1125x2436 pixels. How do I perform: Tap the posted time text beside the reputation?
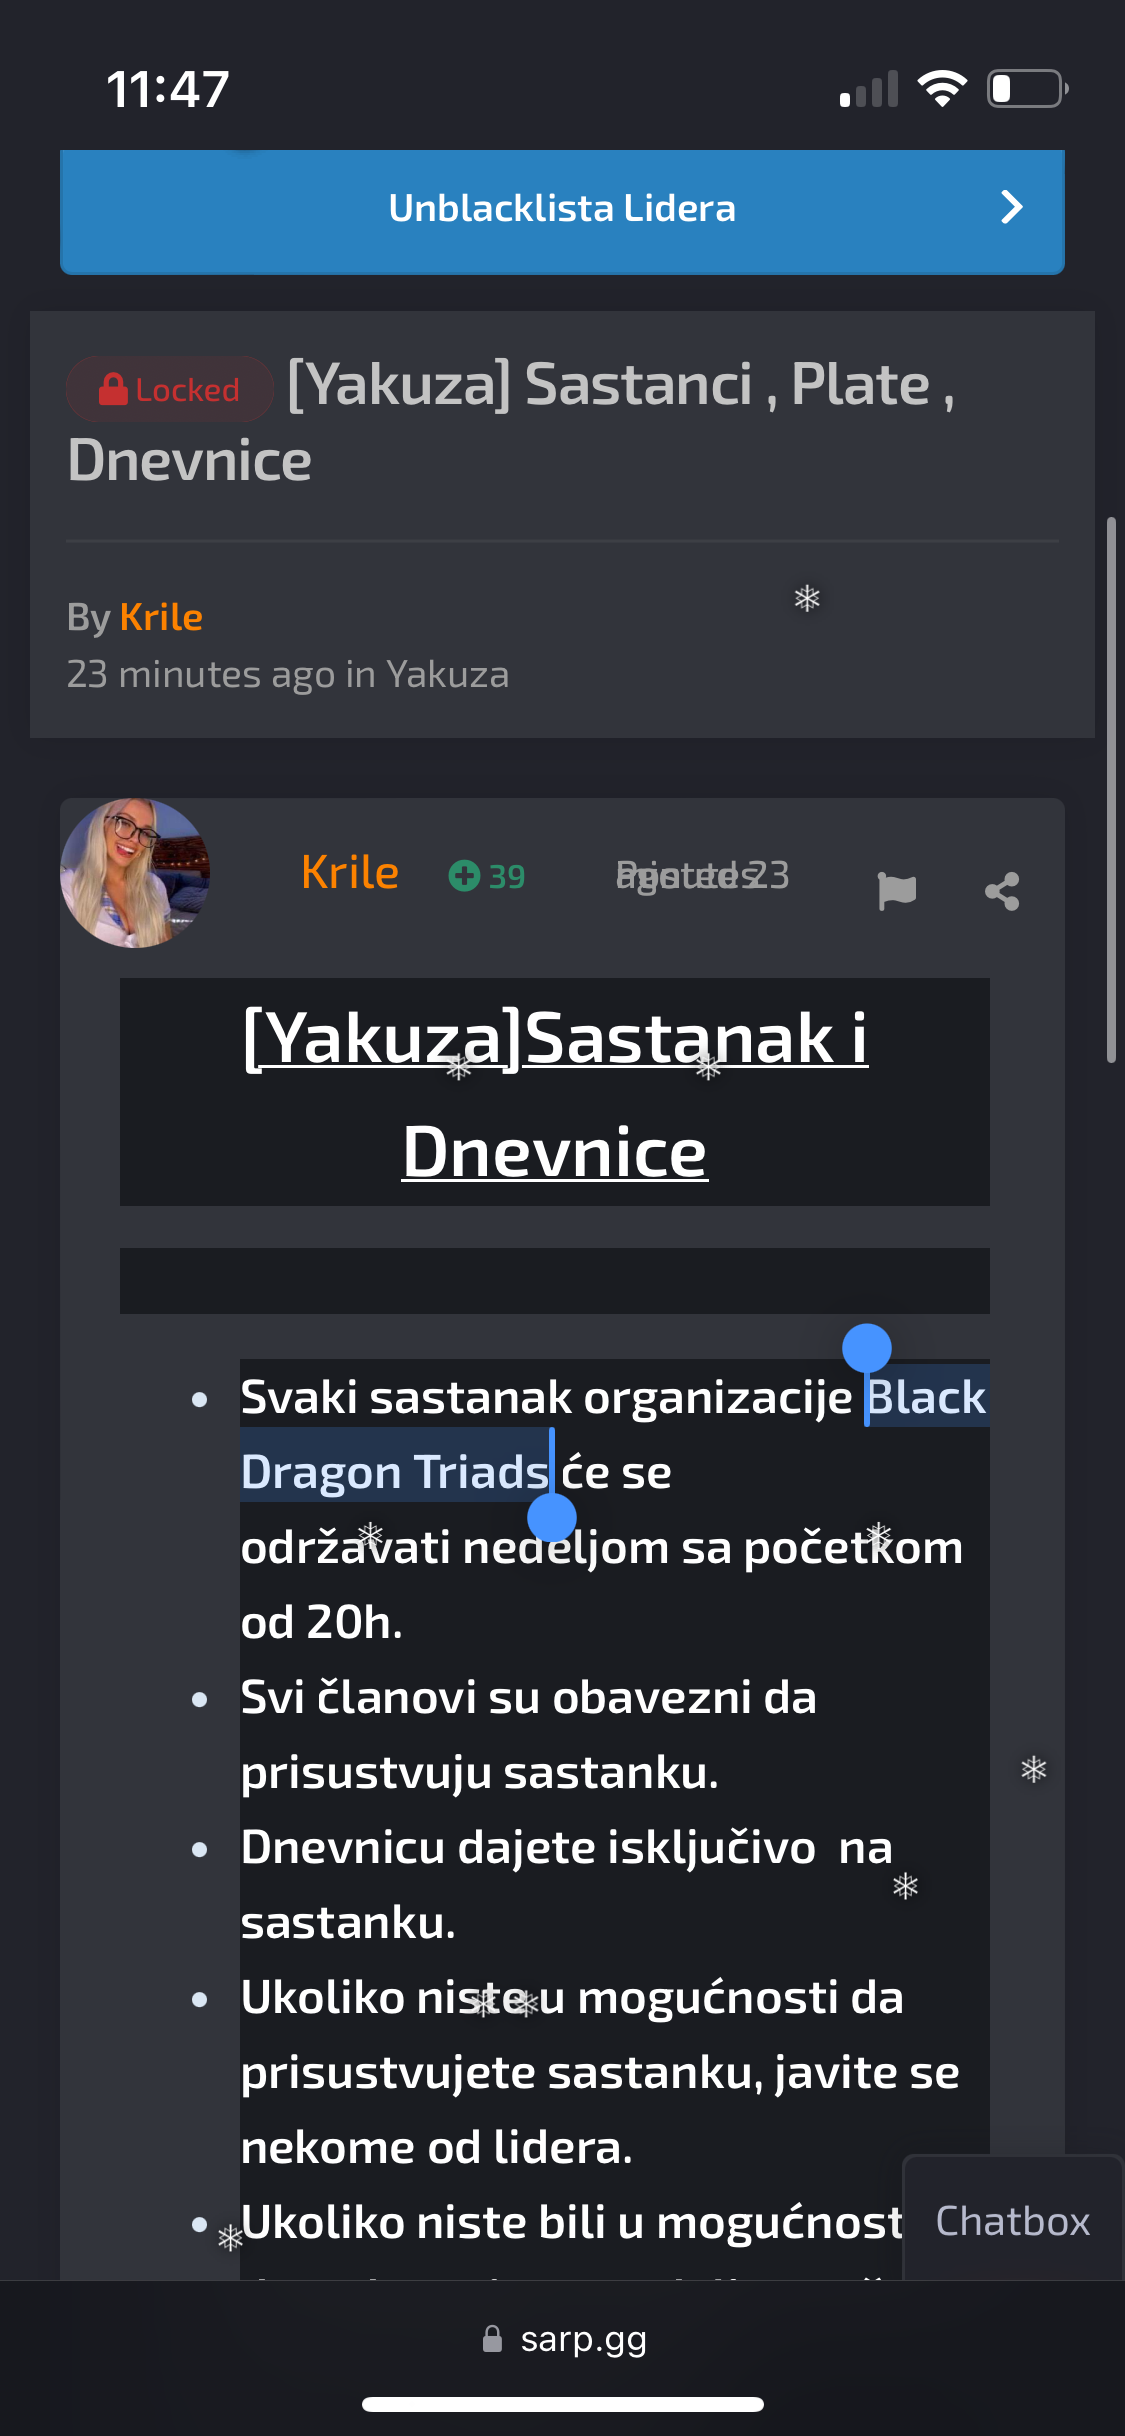pos(703,875)
